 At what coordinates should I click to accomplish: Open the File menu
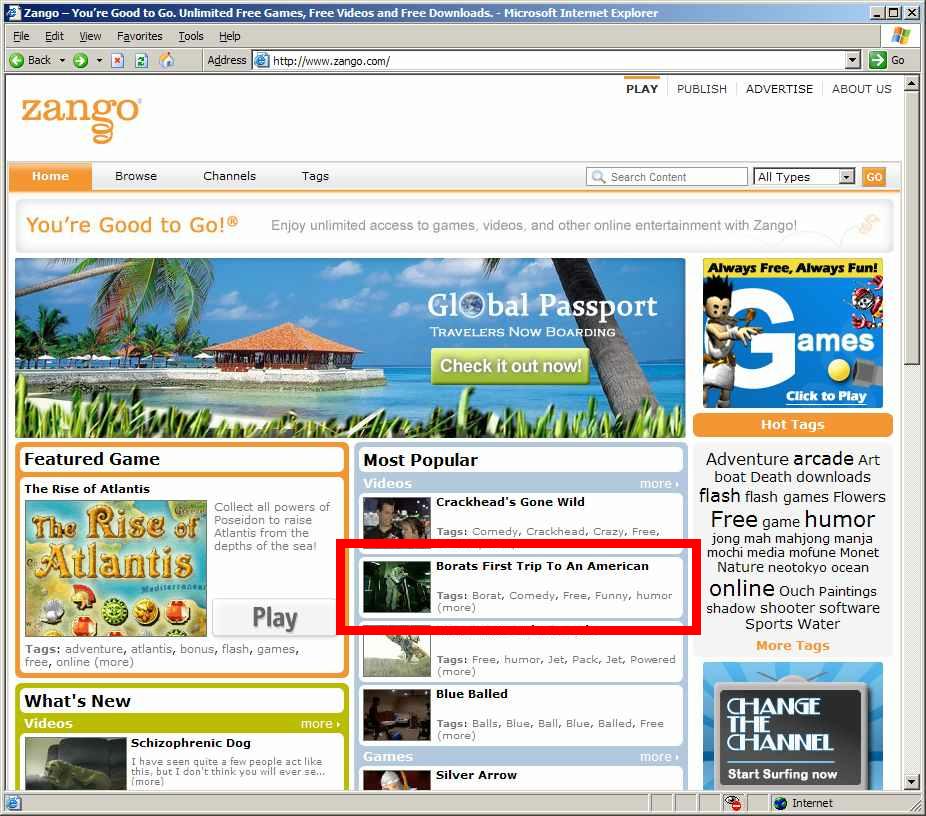21,36
